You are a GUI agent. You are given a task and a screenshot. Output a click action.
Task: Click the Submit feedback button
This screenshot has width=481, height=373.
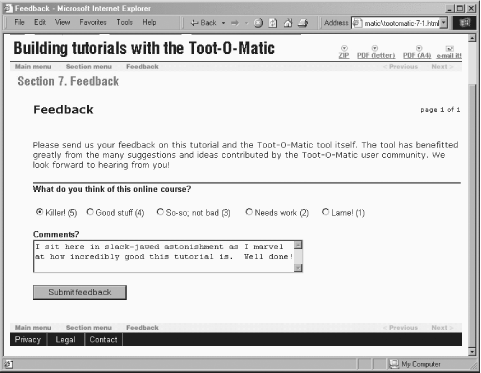(x=80, y=292)
